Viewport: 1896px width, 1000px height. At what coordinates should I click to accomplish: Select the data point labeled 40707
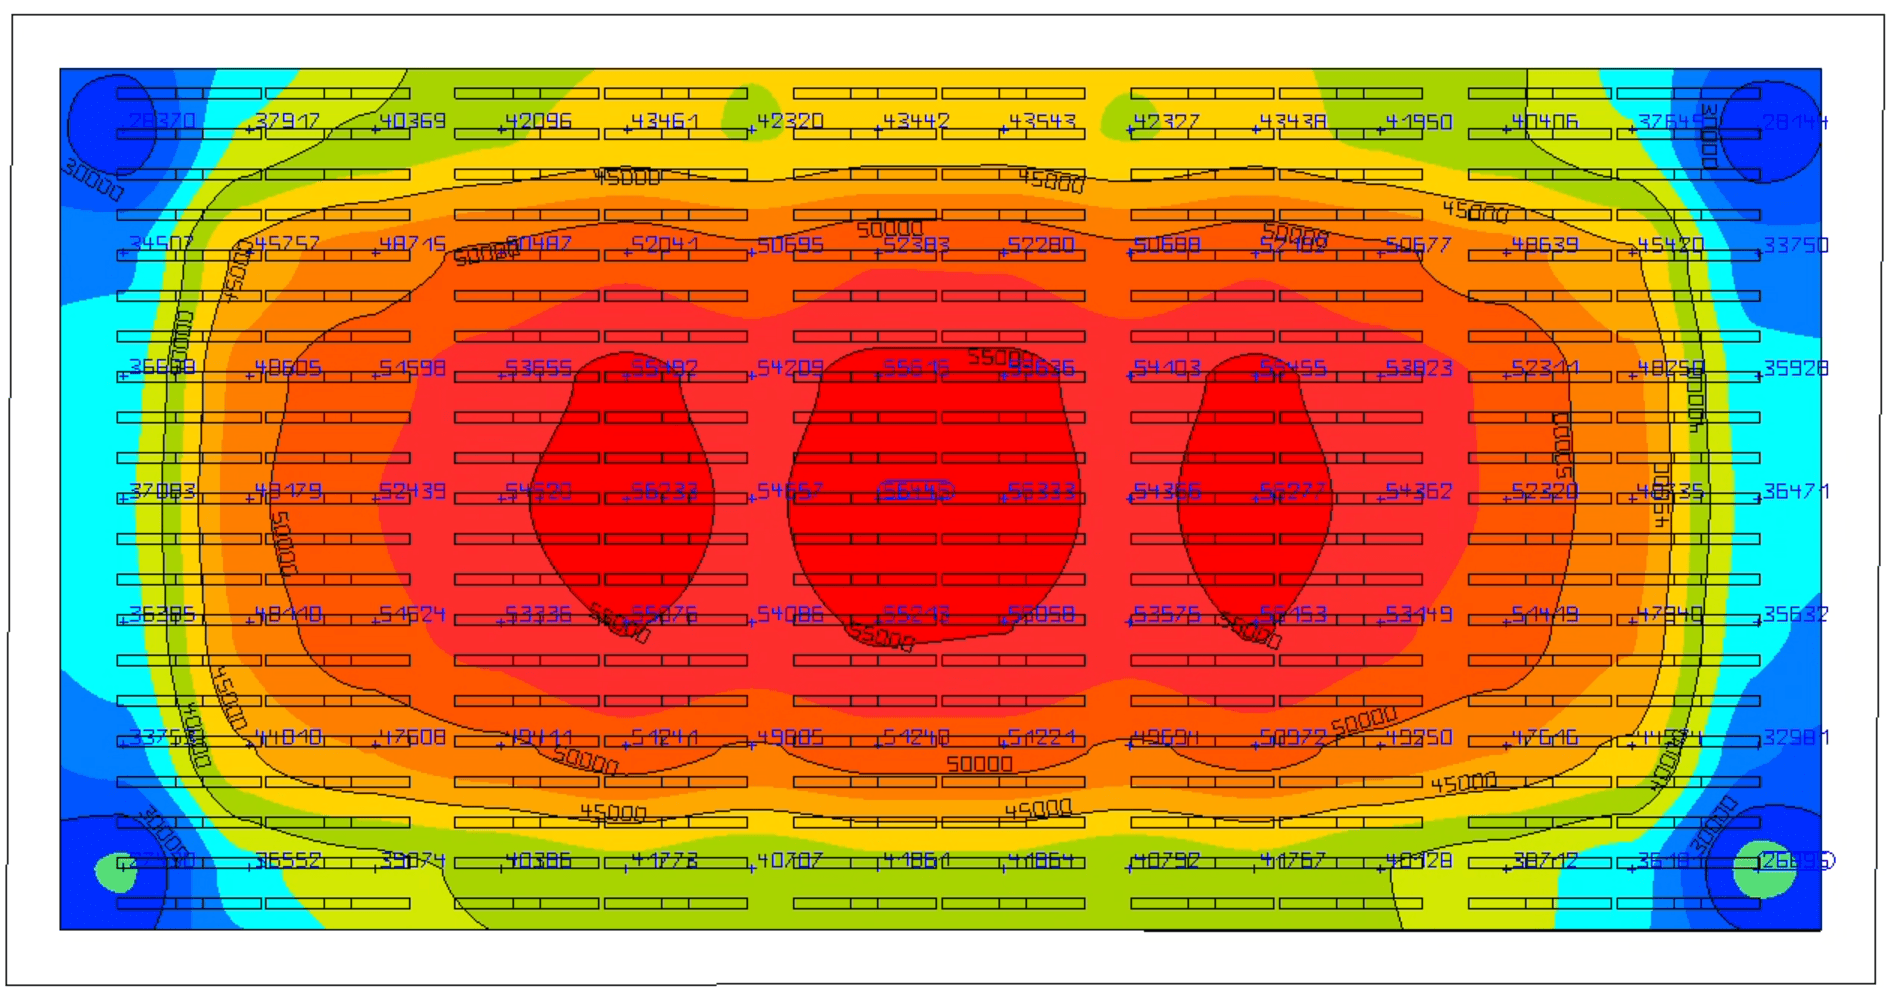(790, 860)
